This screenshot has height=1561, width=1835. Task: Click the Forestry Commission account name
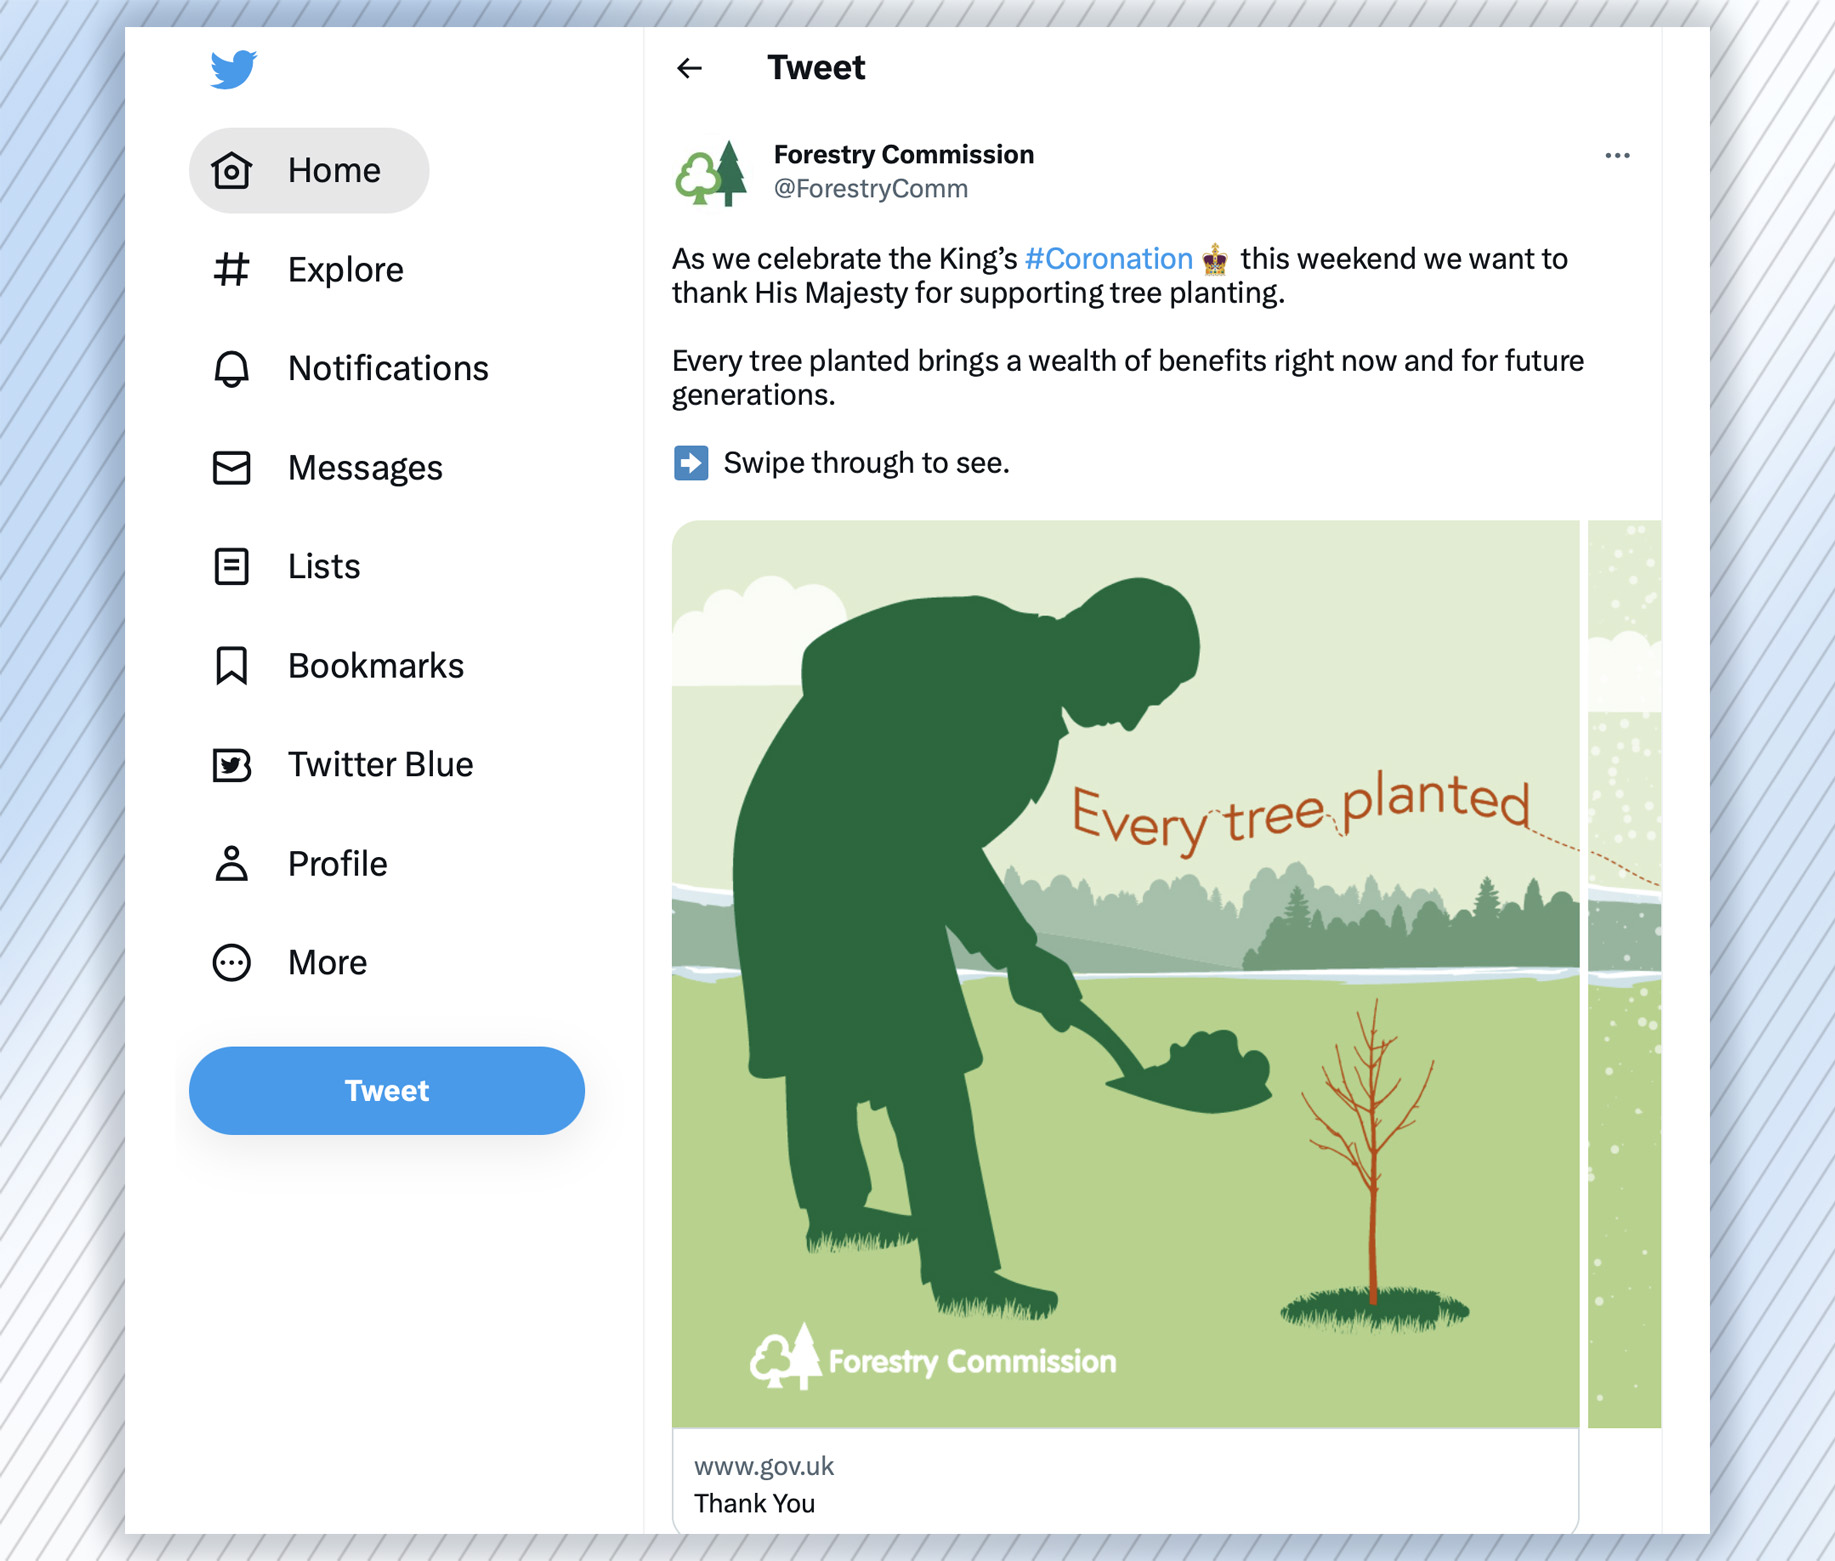904,154
